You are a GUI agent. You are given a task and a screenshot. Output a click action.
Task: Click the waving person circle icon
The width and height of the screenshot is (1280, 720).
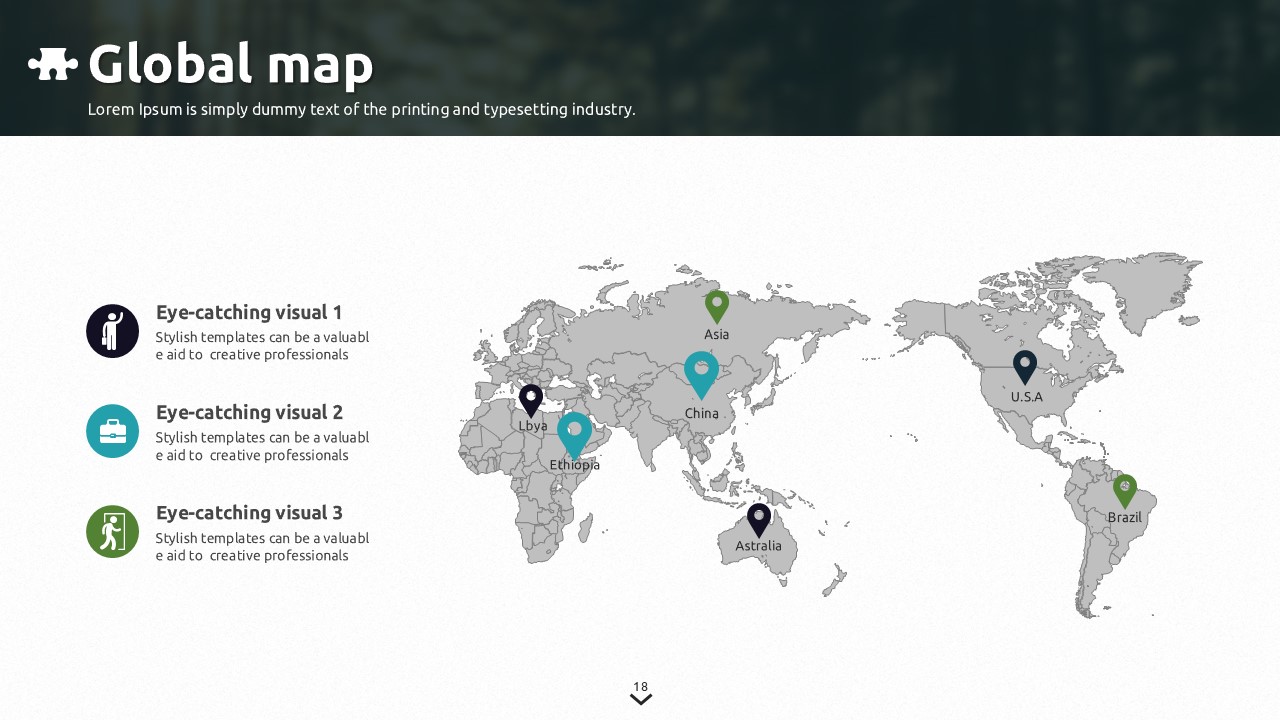tap(112, 331)
